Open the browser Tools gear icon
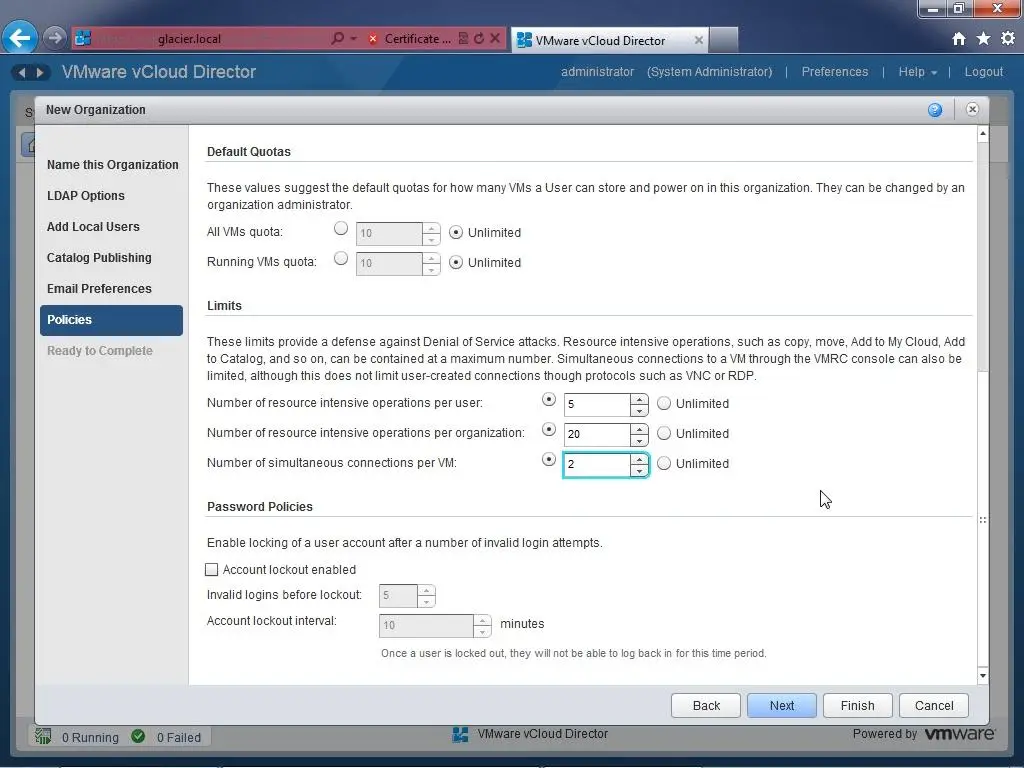1024x768 pixels. coord(1008,39)
